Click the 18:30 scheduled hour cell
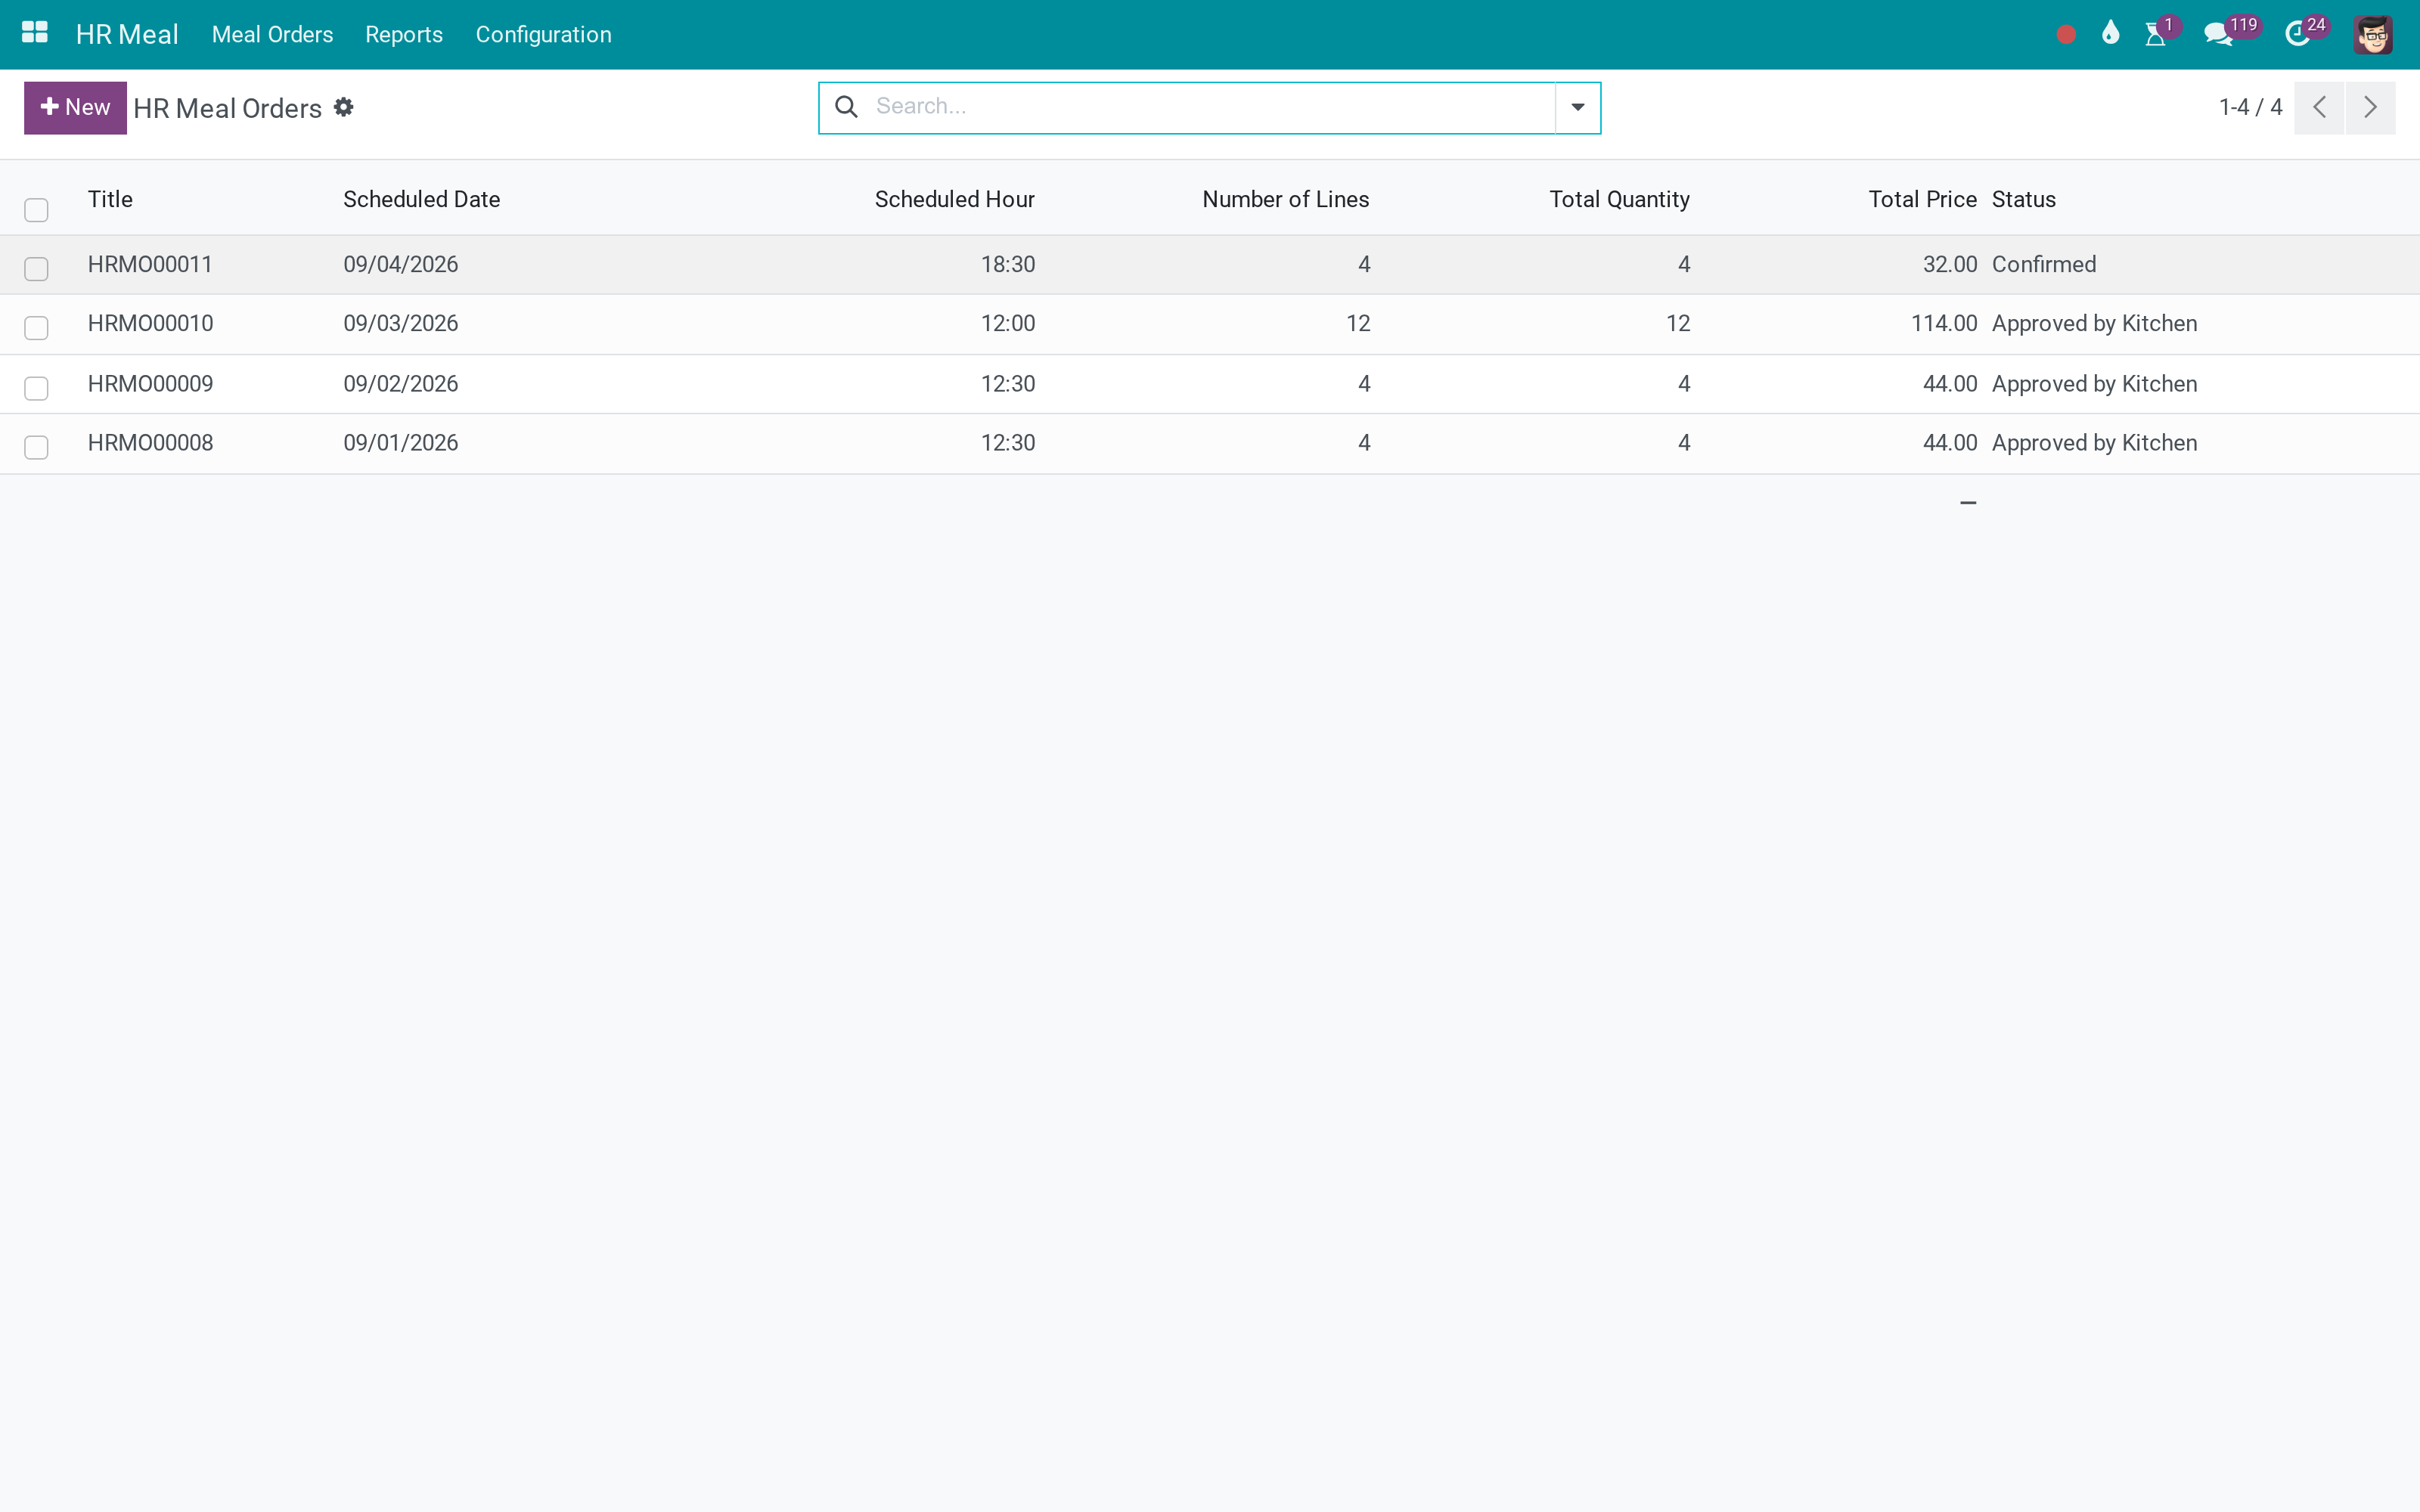2420x1512 pixels. 1007,264
